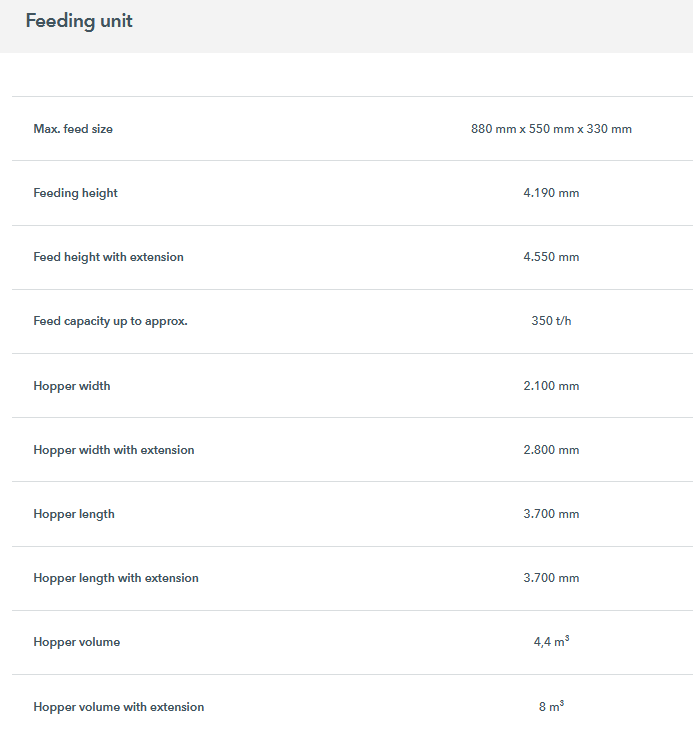Viewport: 693px width, 730px height.
Task: Click the Feeding height row label
Action: click(75, 193)
